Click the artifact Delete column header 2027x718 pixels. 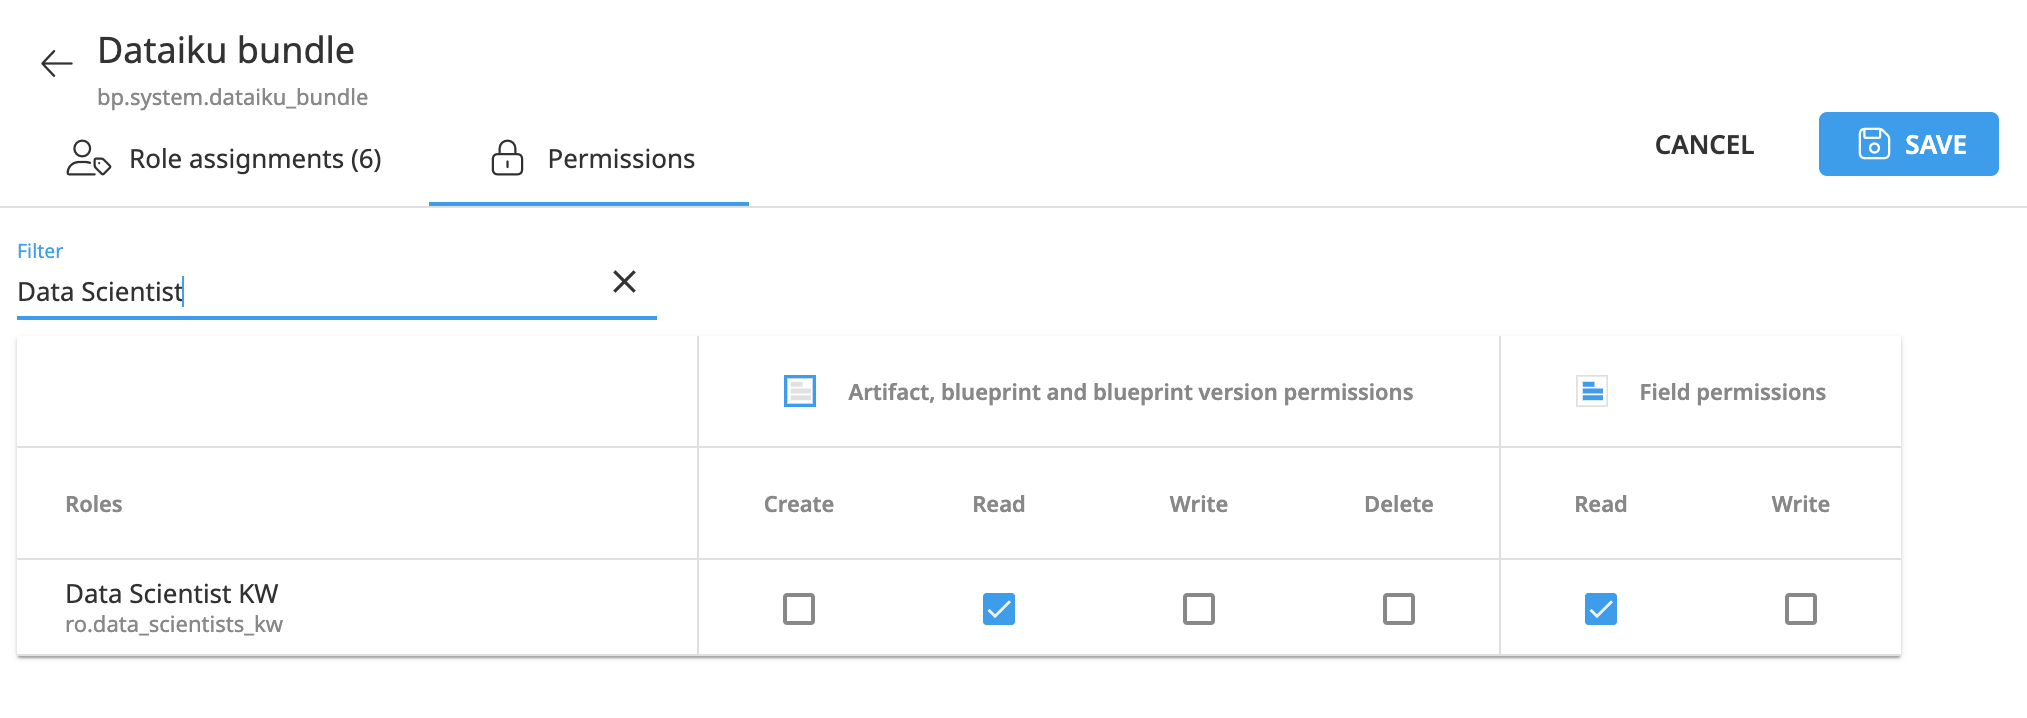tap(1399, 504)
